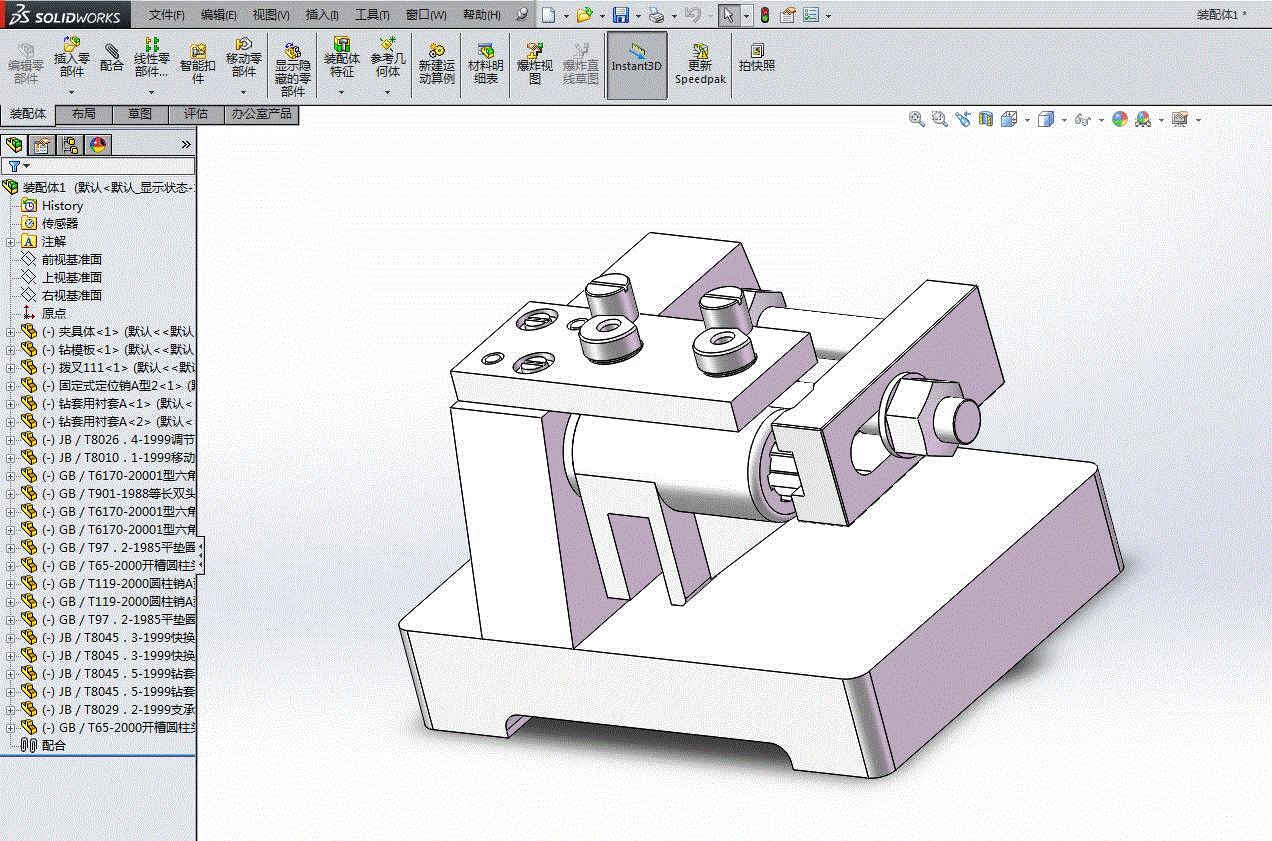
Task: Select the Zoom to Fit view icon
Action: pyautogui.click(x=916, y=119)
